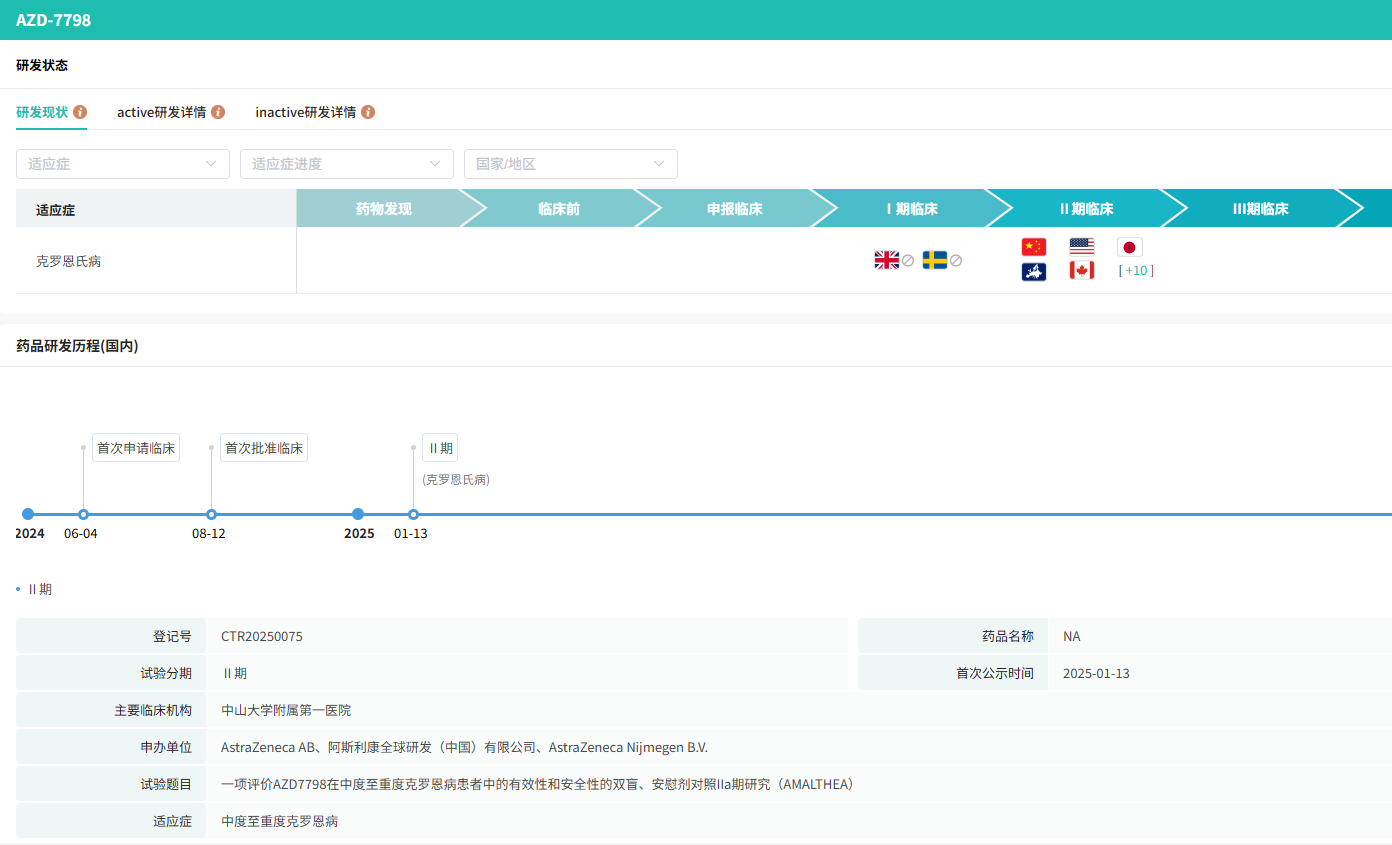
Task: Click info icon beside active研发详情
Action: pyautogui.click(x=218, y=112)
